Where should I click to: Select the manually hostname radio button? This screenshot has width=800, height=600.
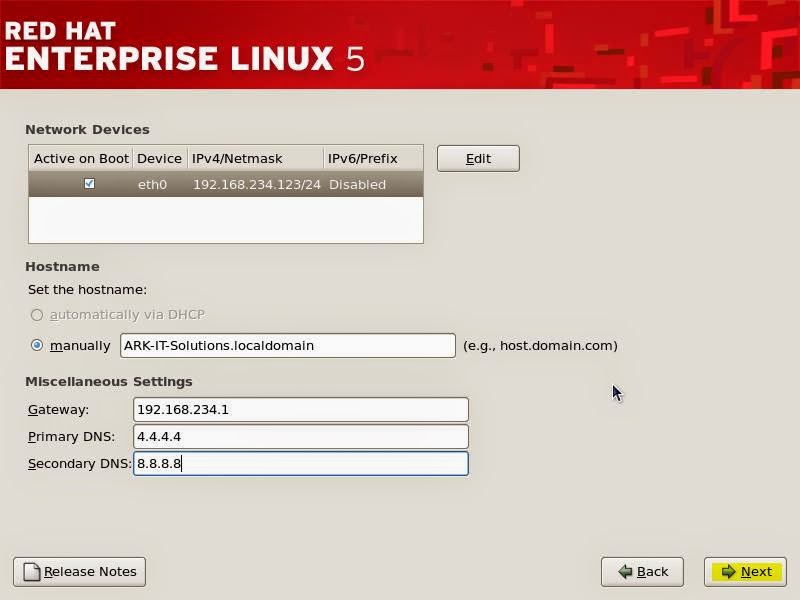(x=37, y=345)
